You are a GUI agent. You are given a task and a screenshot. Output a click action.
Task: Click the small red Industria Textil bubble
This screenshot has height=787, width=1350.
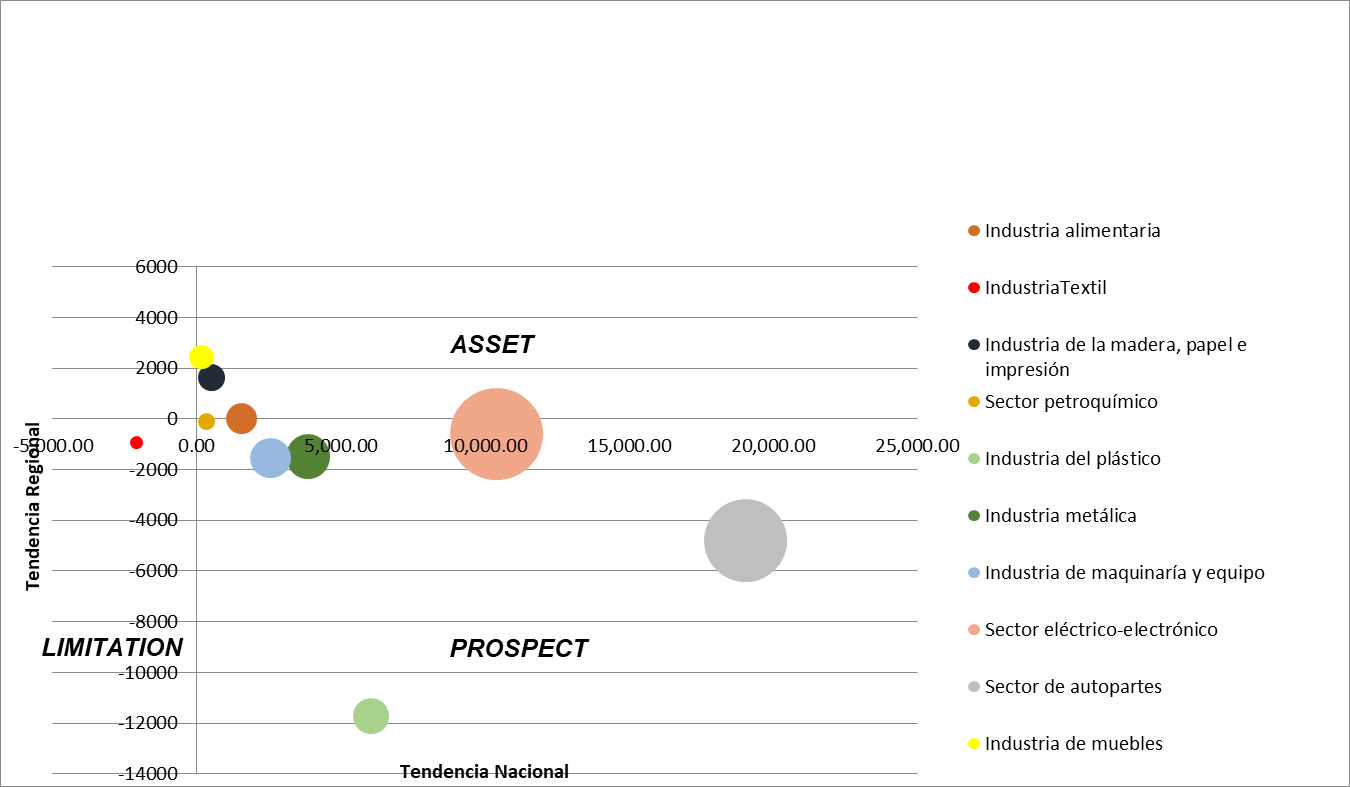(137, 442)
